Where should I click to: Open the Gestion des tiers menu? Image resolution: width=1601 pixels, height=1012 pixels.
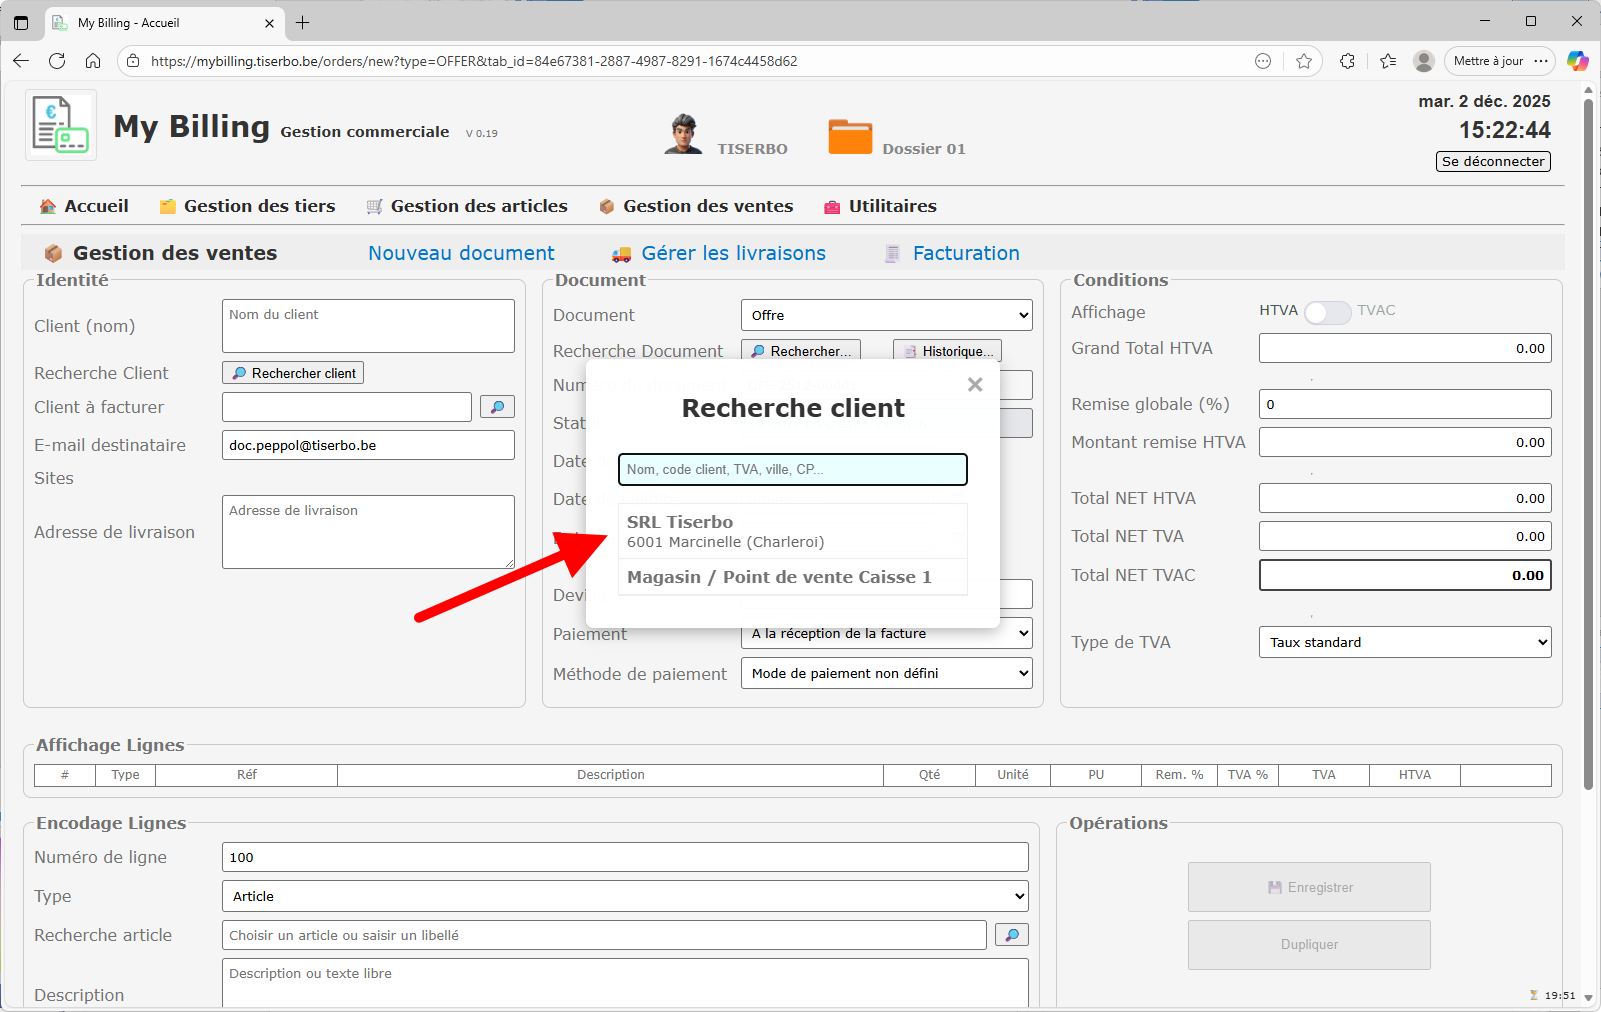point(258,206)
